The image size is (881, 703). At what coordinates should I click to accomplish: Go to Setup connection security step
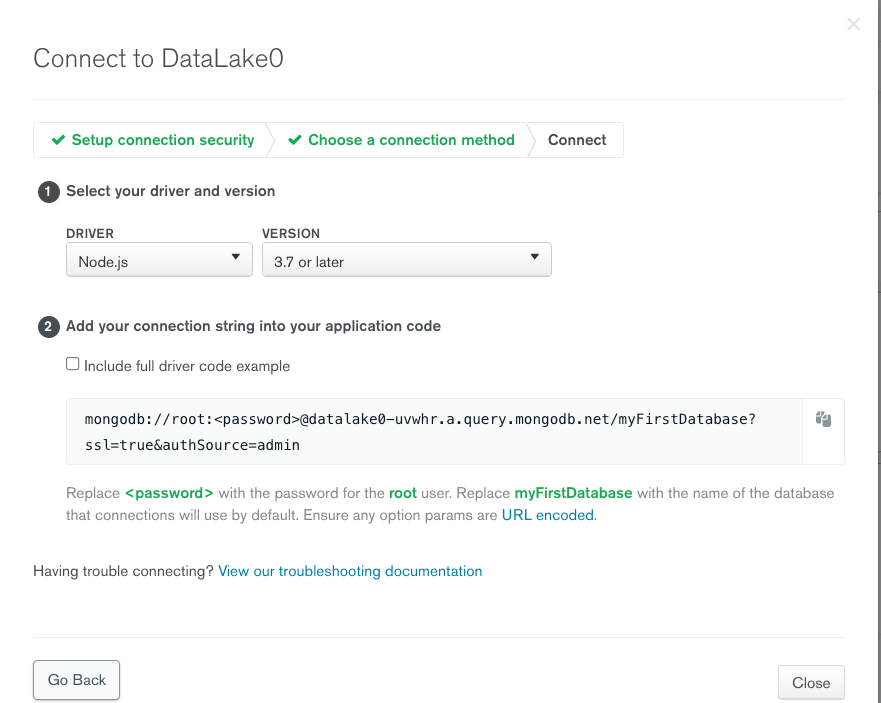(x=153, y=140)
